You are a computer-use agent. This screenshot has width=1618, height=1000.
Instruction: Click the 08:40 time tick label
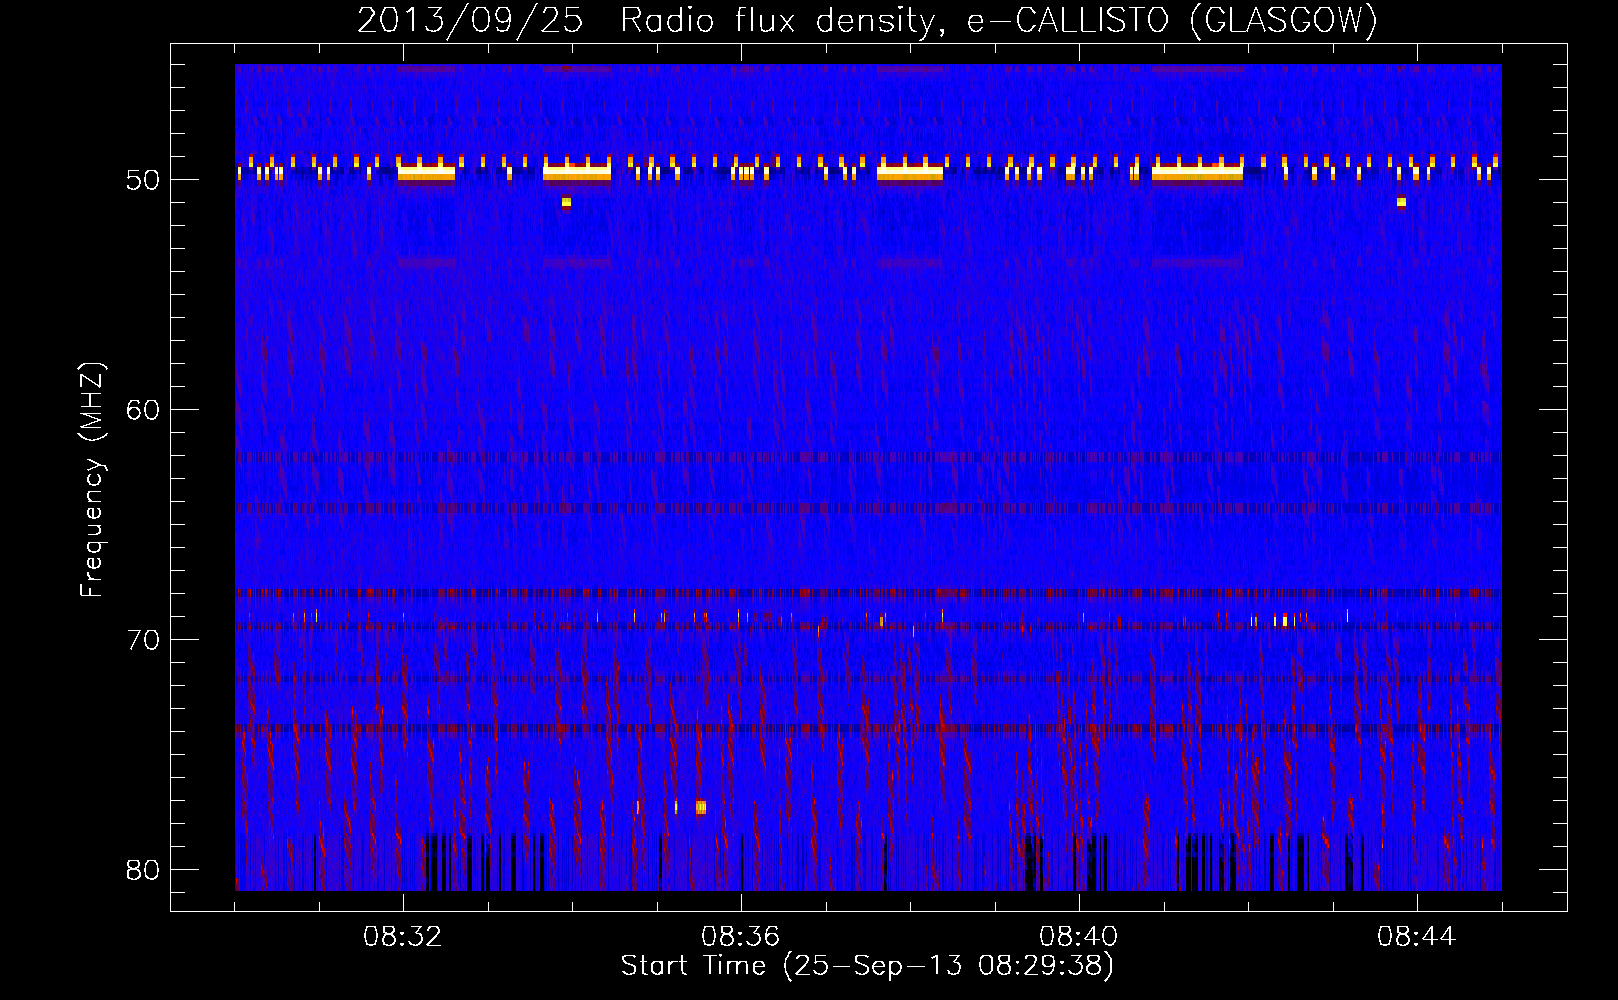coord(1078,937)
